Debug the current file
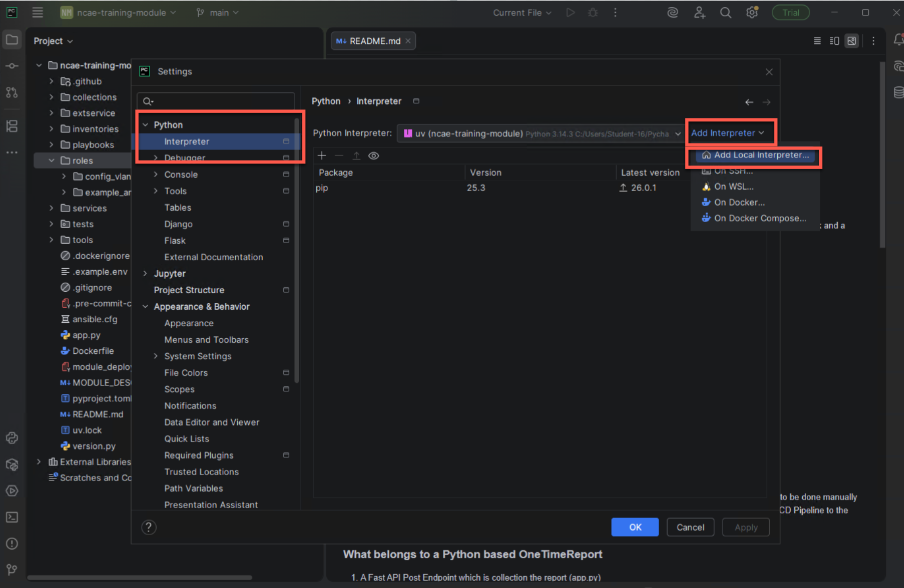The height and width of the screenshot is (588, 904). point(593,12)
